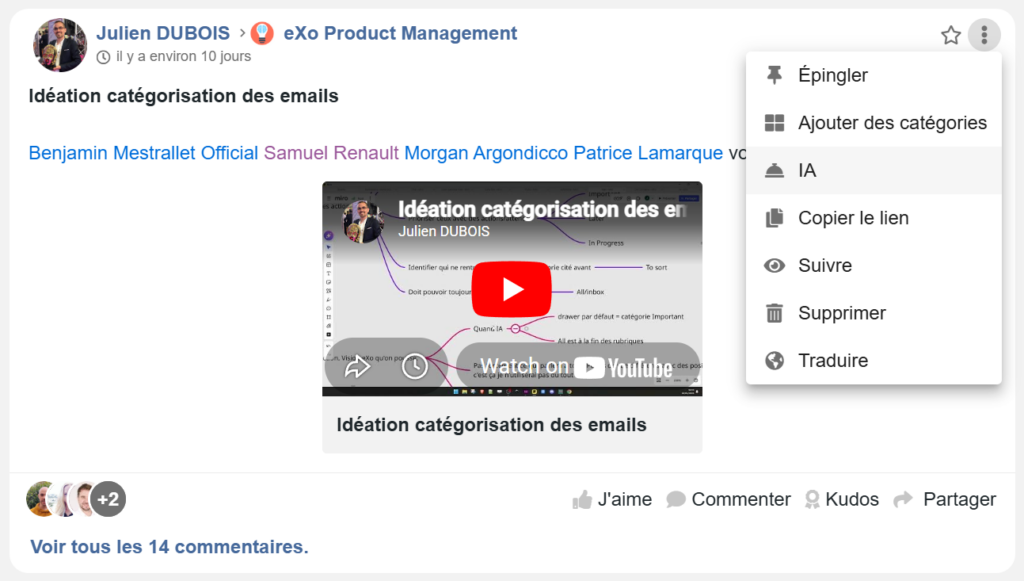This screenshot has width=1024, height=581.
Task: Toggle the favorite star icon
Action: click(x=950, y=36)
